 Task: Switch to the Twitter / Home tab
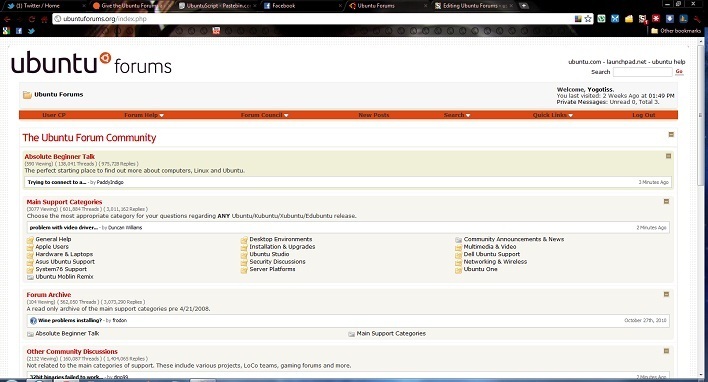click(45, 6)
